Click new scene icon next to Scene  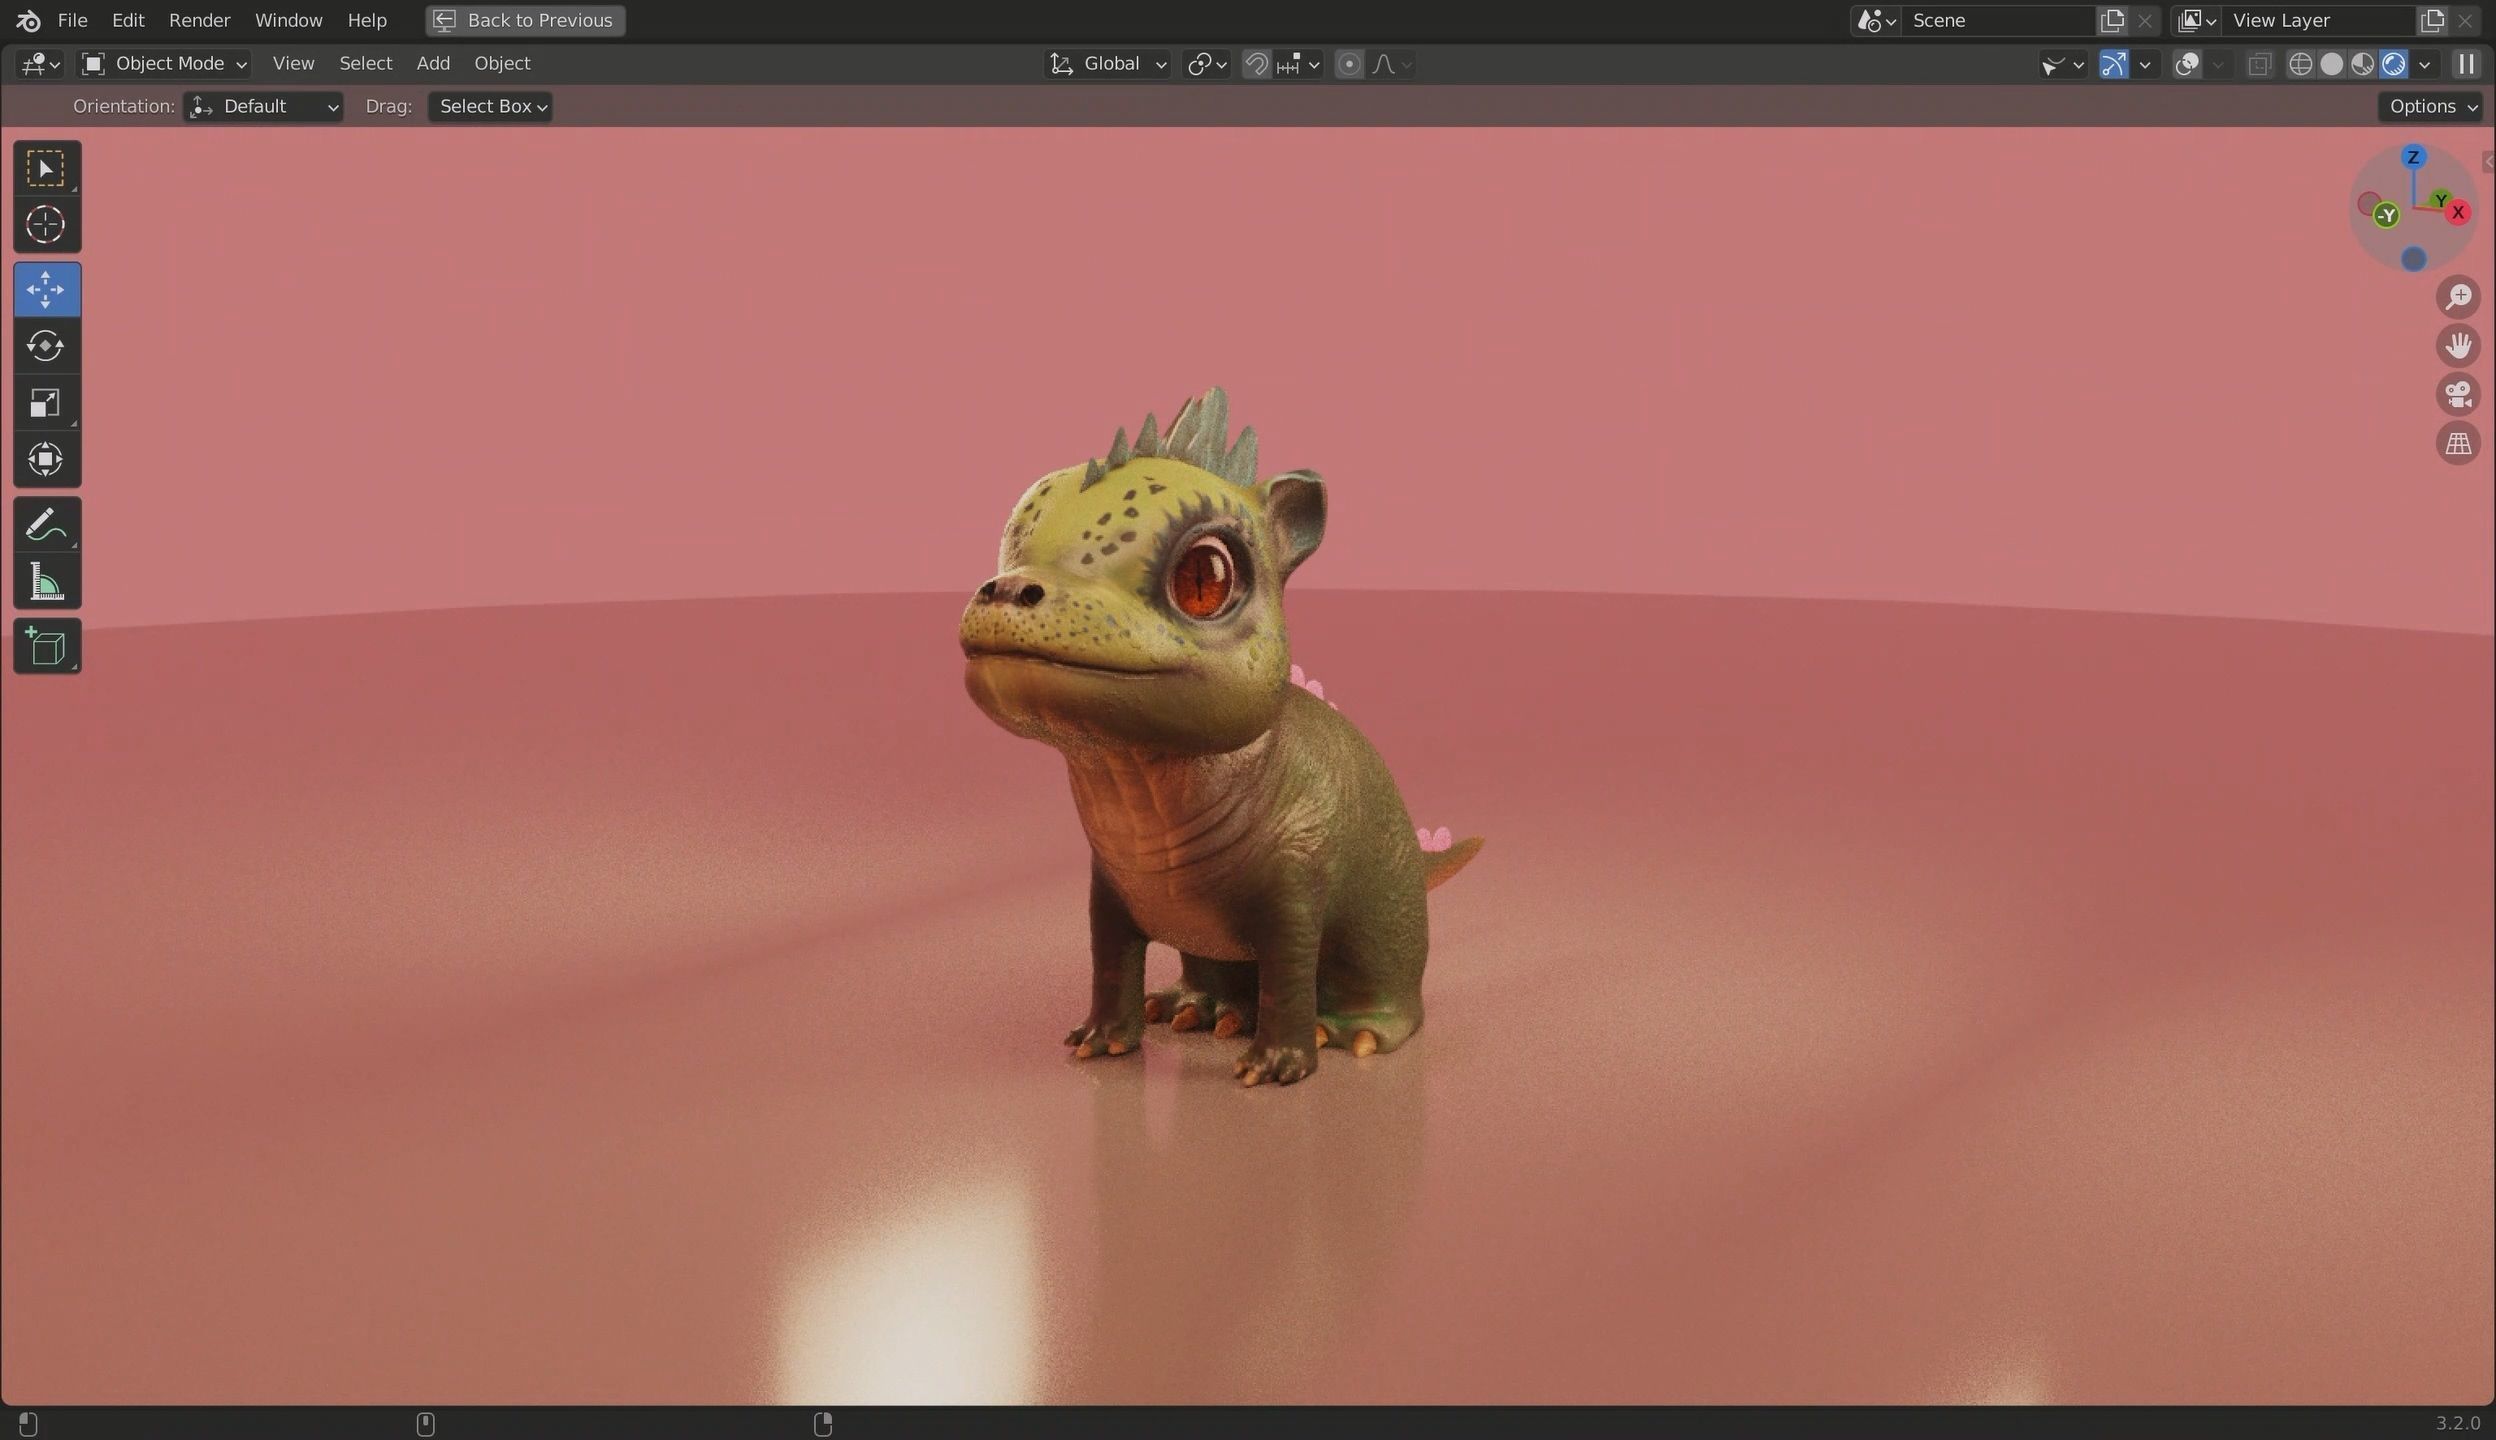pos(2112,20)
